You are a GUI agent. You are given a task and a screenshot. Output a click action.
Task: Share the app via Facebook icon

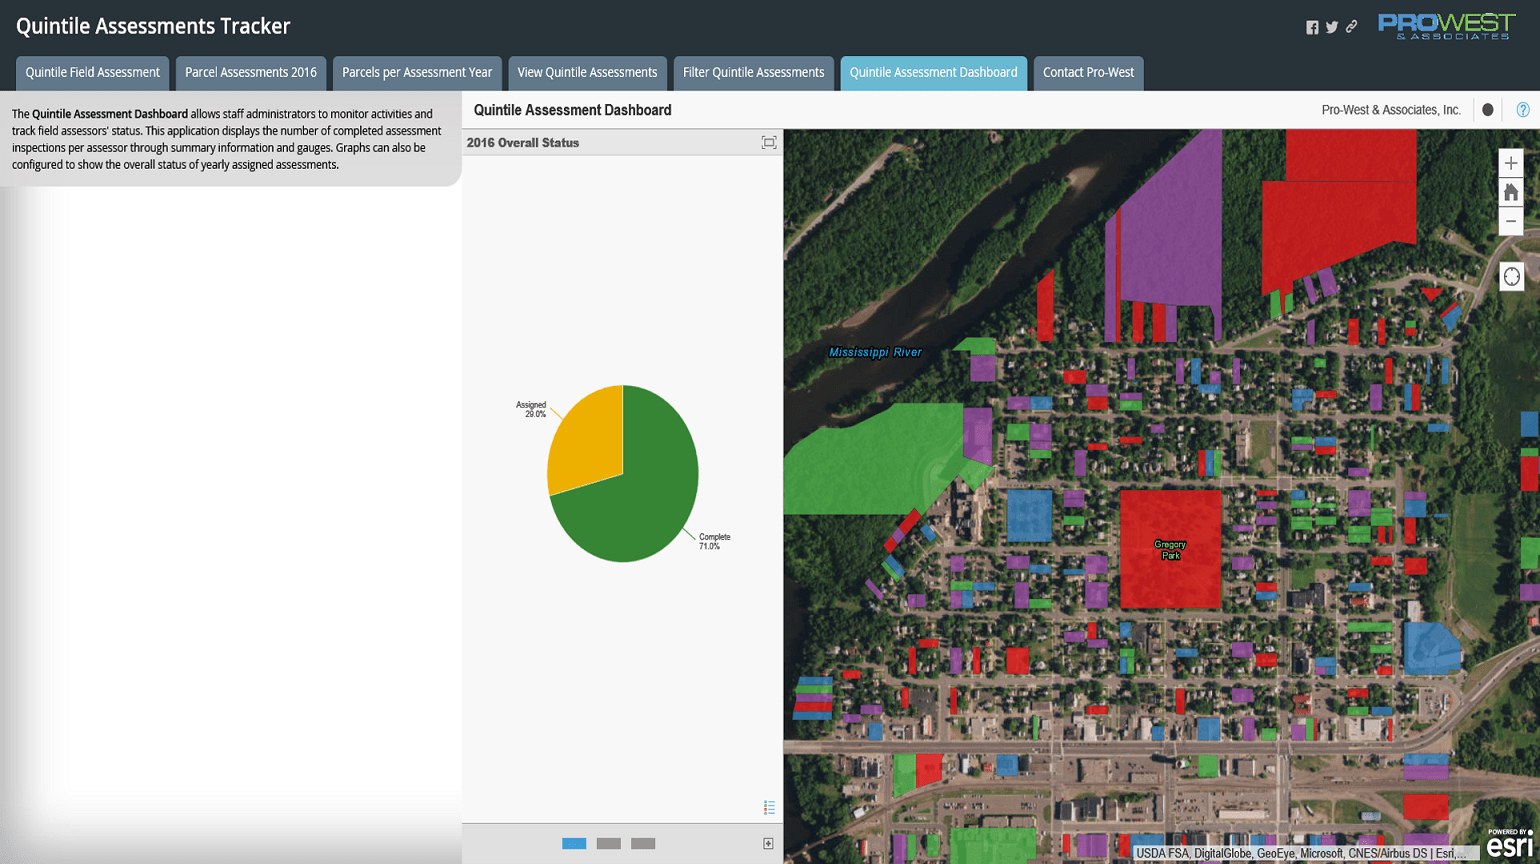[1312, 28]
